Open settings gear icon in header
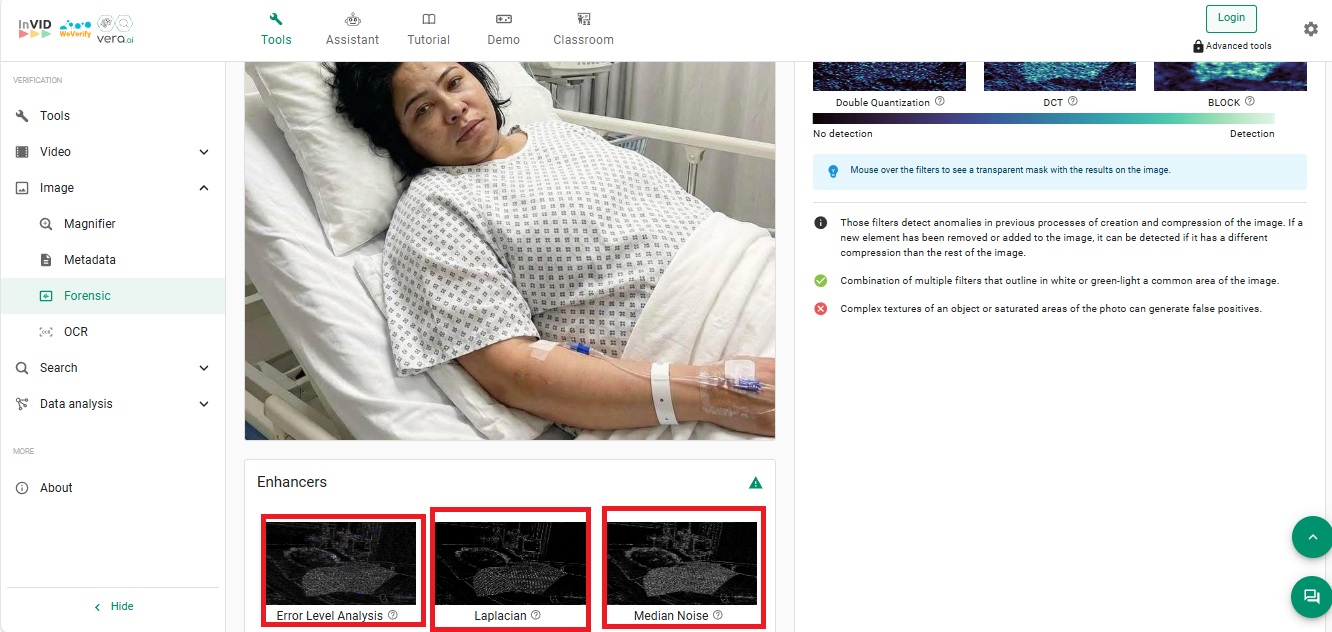Viewport: 1332px width, 632px height. tap(1310, 29)
